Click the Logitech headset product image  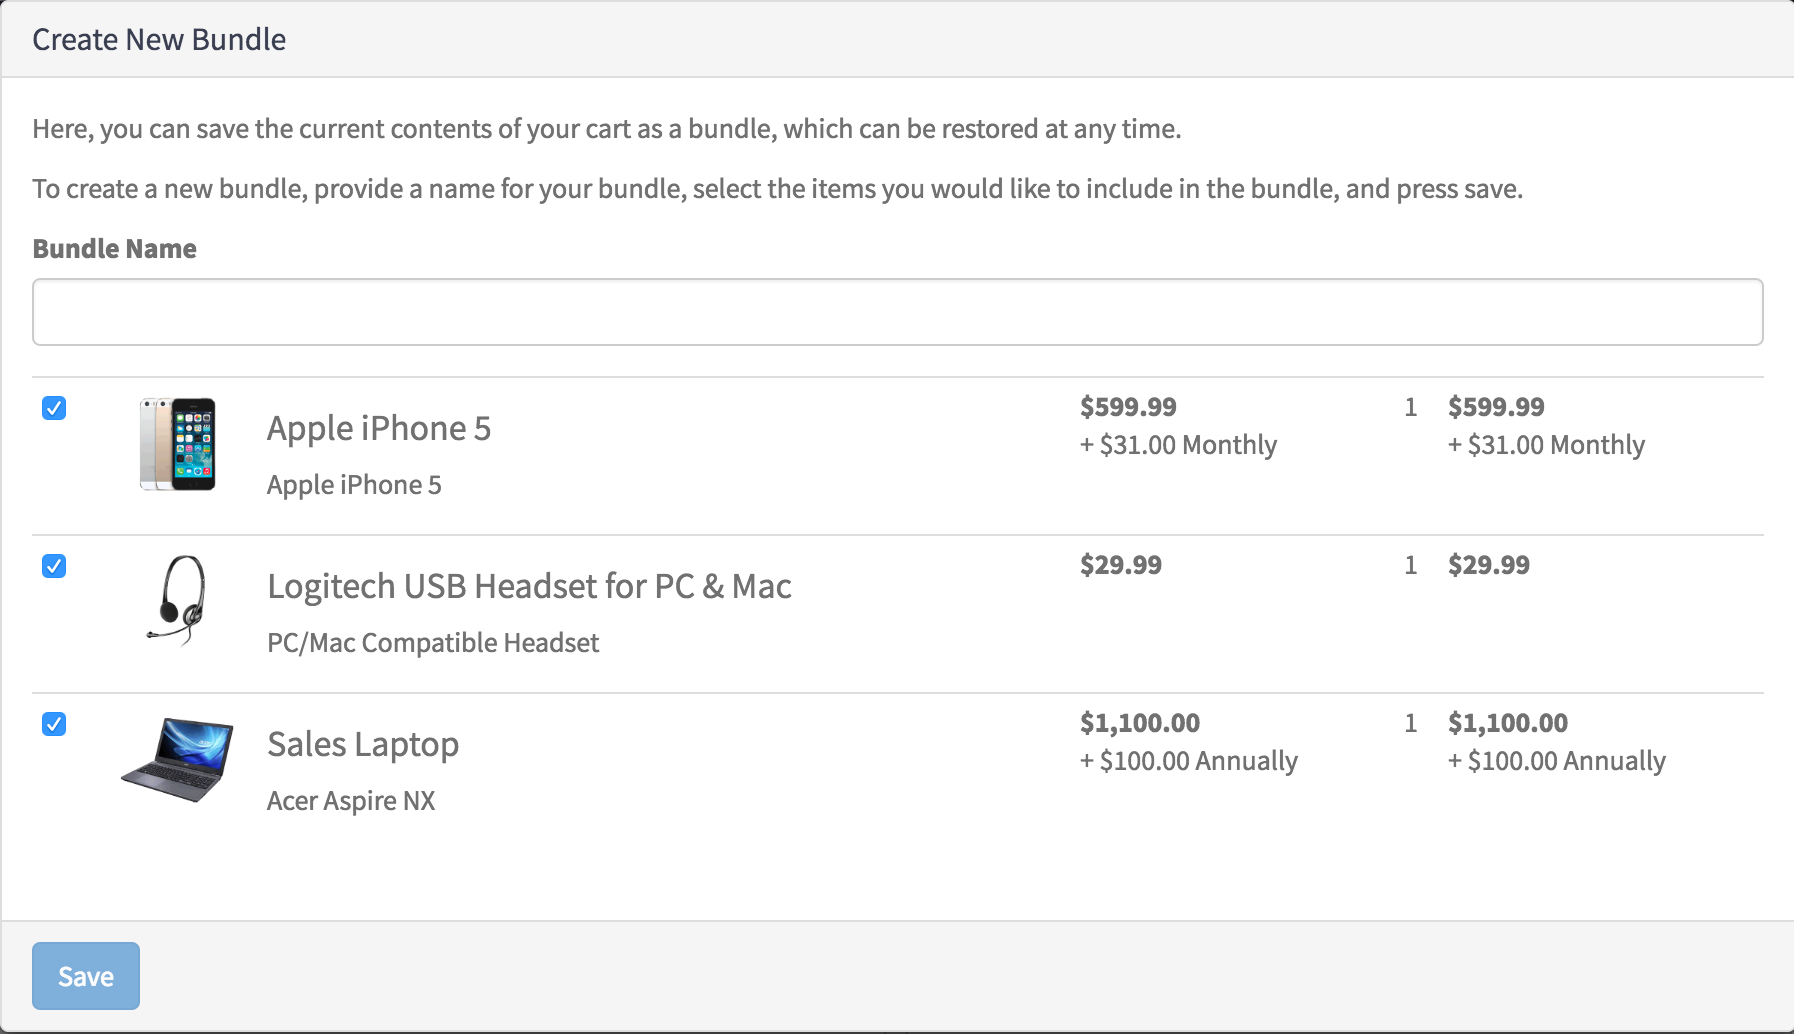point(178,601)
